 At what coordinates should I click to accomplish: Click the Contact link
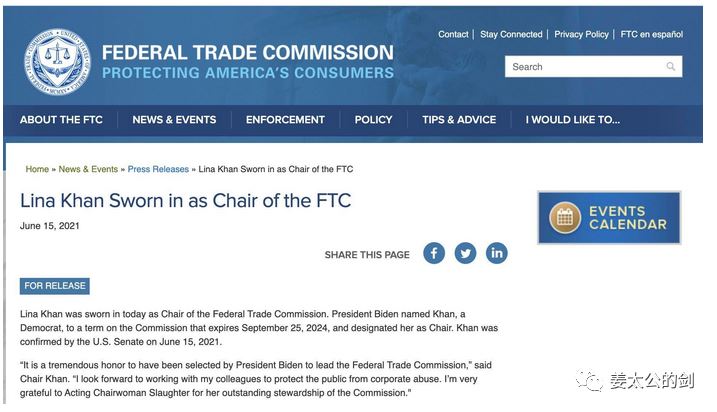[x=453, y=34]
